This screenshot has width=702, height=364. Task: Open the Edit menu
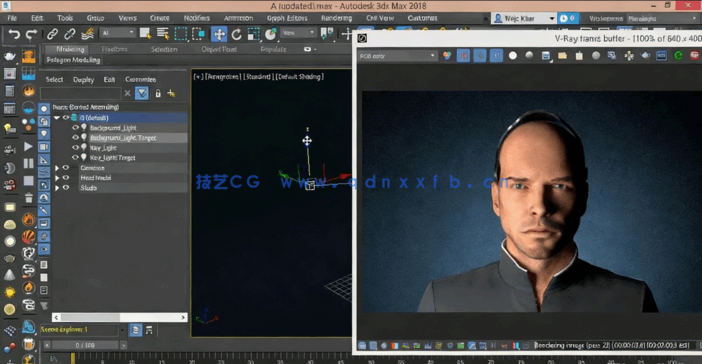37,18
